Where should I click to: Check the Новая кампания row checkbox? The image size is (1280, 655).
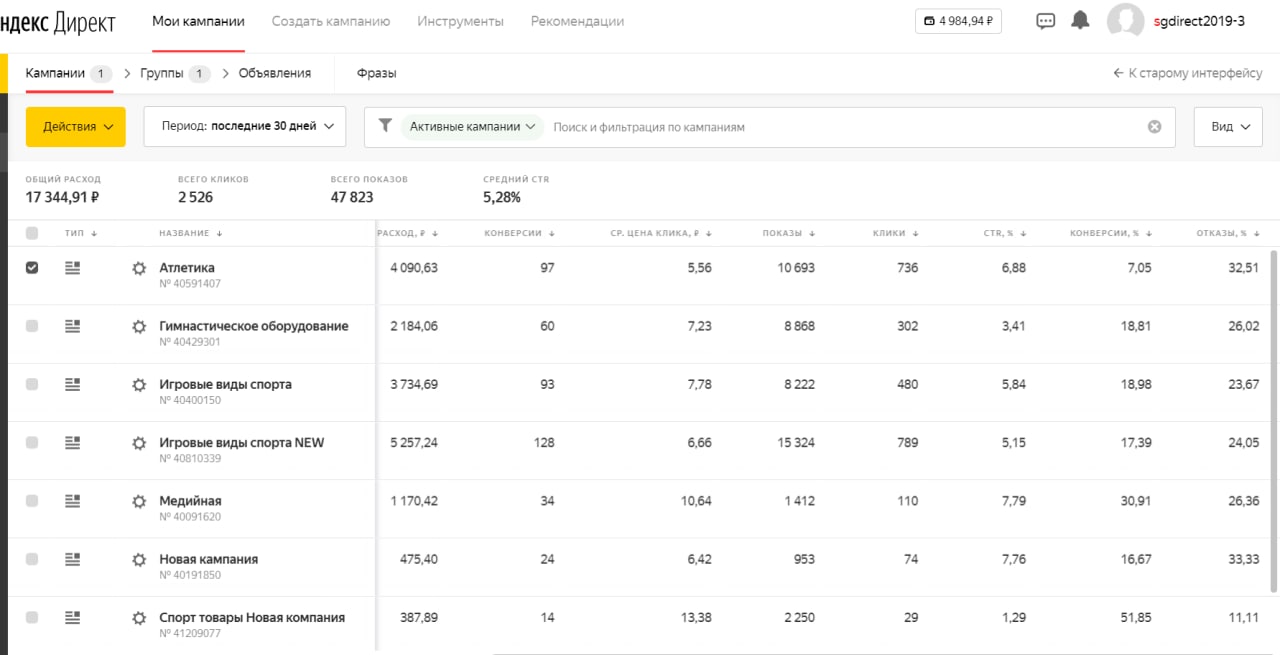[x=32, y=559]
